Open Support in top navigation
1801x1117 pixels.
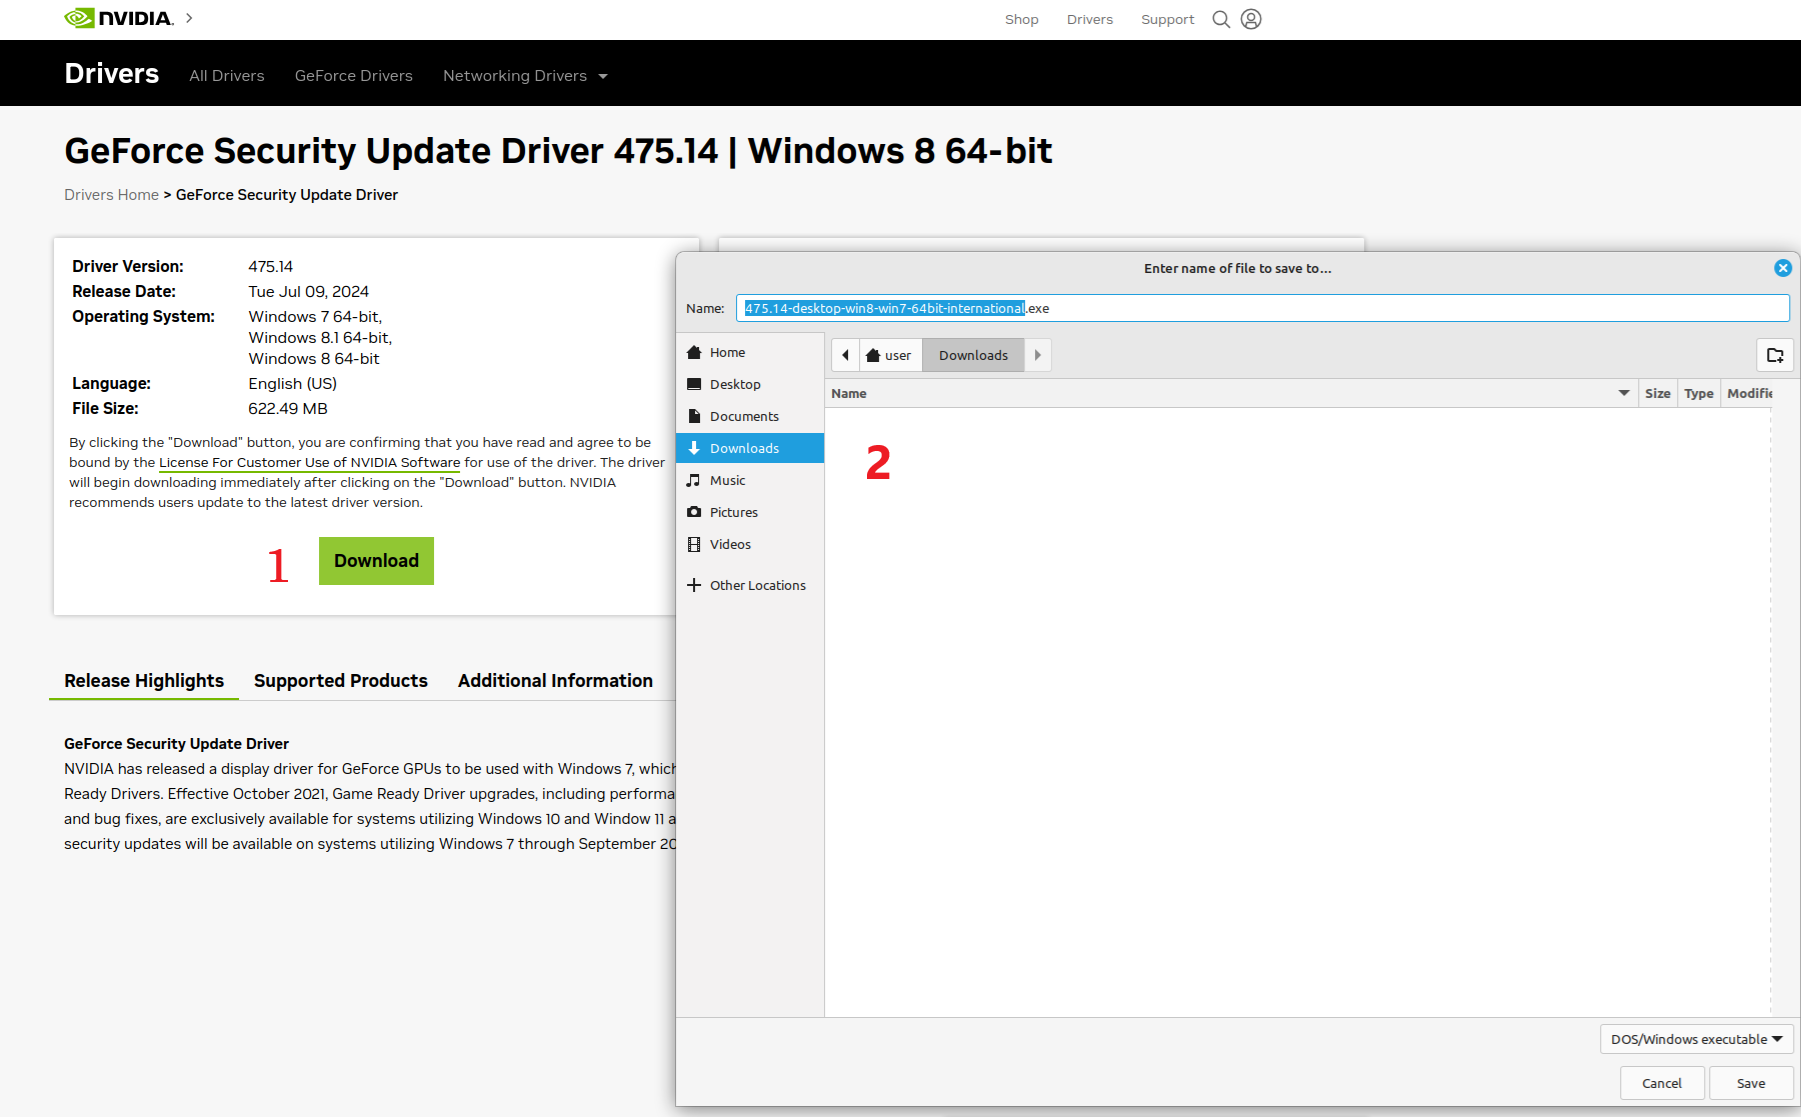(x=1167, y=19)
